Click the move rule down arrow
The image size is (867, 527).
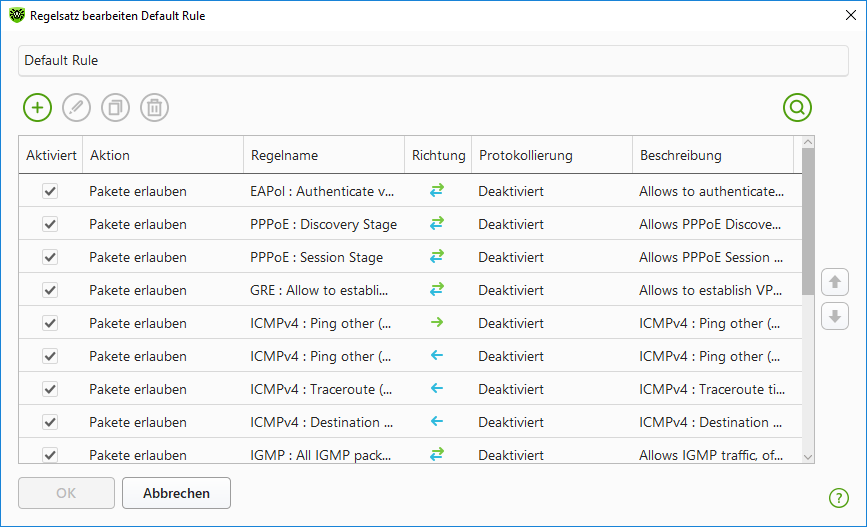[834, 316]
